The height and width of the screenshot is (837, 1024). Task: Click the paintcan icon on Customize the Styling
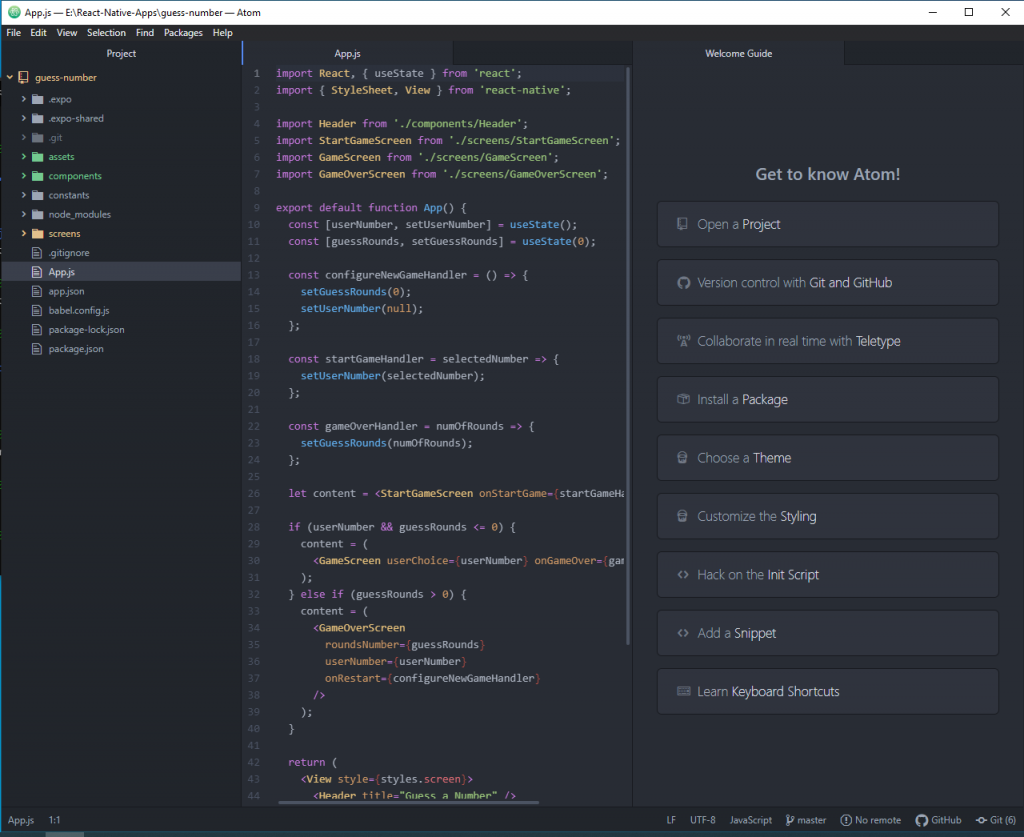pyautogui.click(x=682, y=516)
